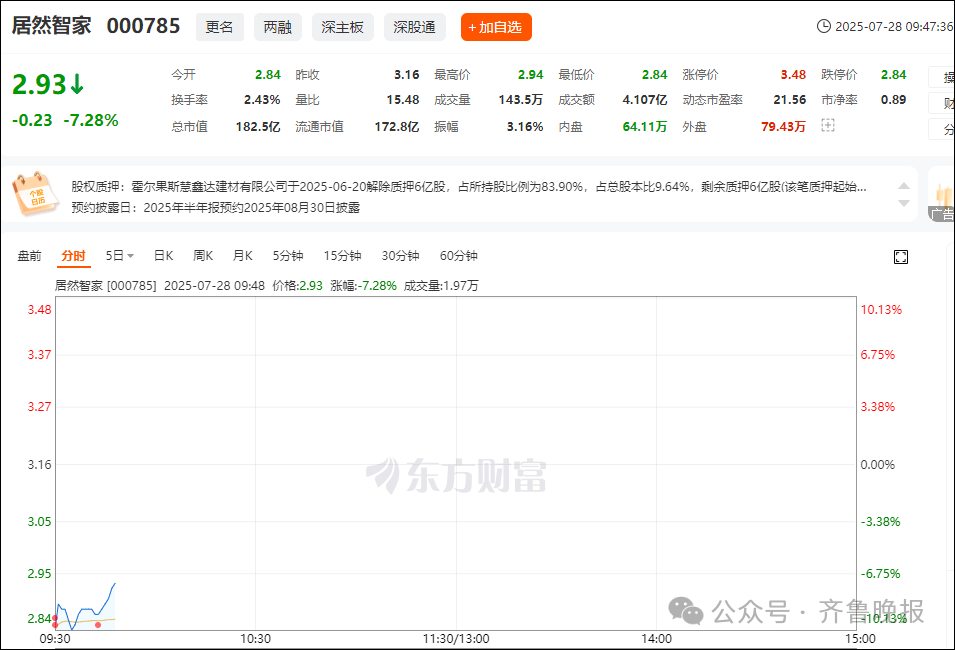The width and height of the screenshot is (955, 650).
Task: Click the 更名 tag button
Action: click(219, 27)
